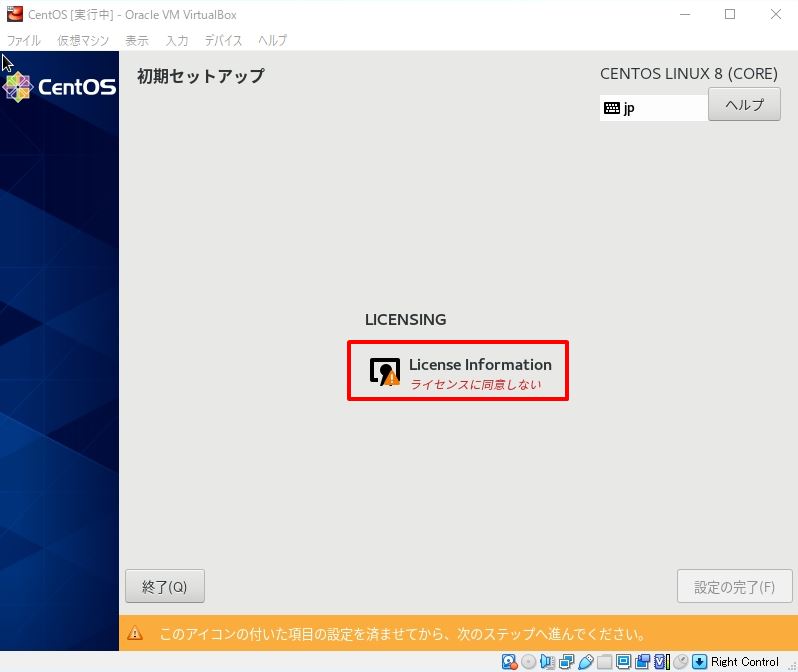
Task: Close the VirtualBox window
Action: [x=776, y=14]
